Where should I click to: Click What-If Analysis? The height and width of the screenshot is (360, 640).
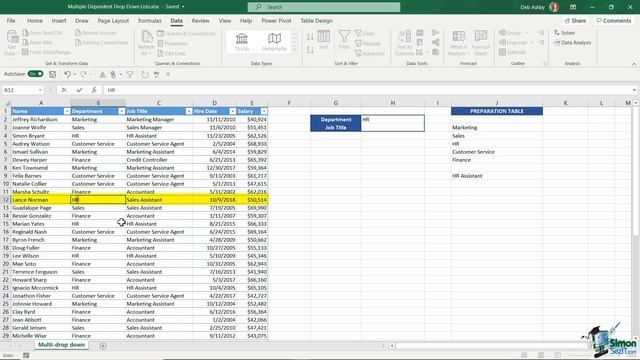(458, 43)
